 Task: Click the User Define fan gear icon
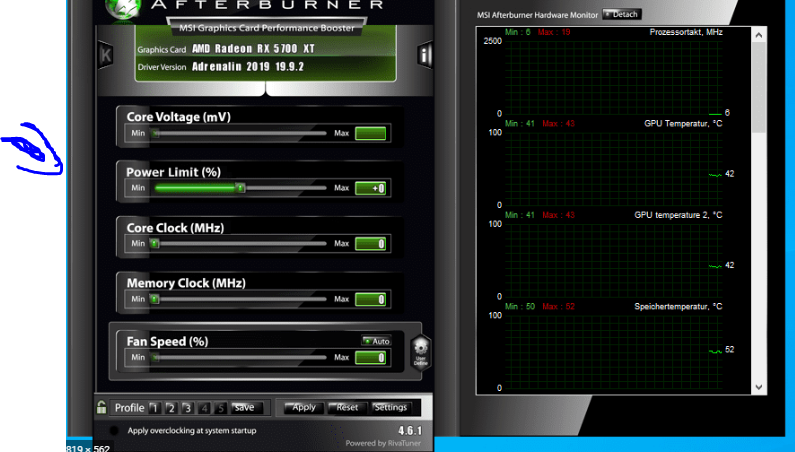(x=420, y=353)
